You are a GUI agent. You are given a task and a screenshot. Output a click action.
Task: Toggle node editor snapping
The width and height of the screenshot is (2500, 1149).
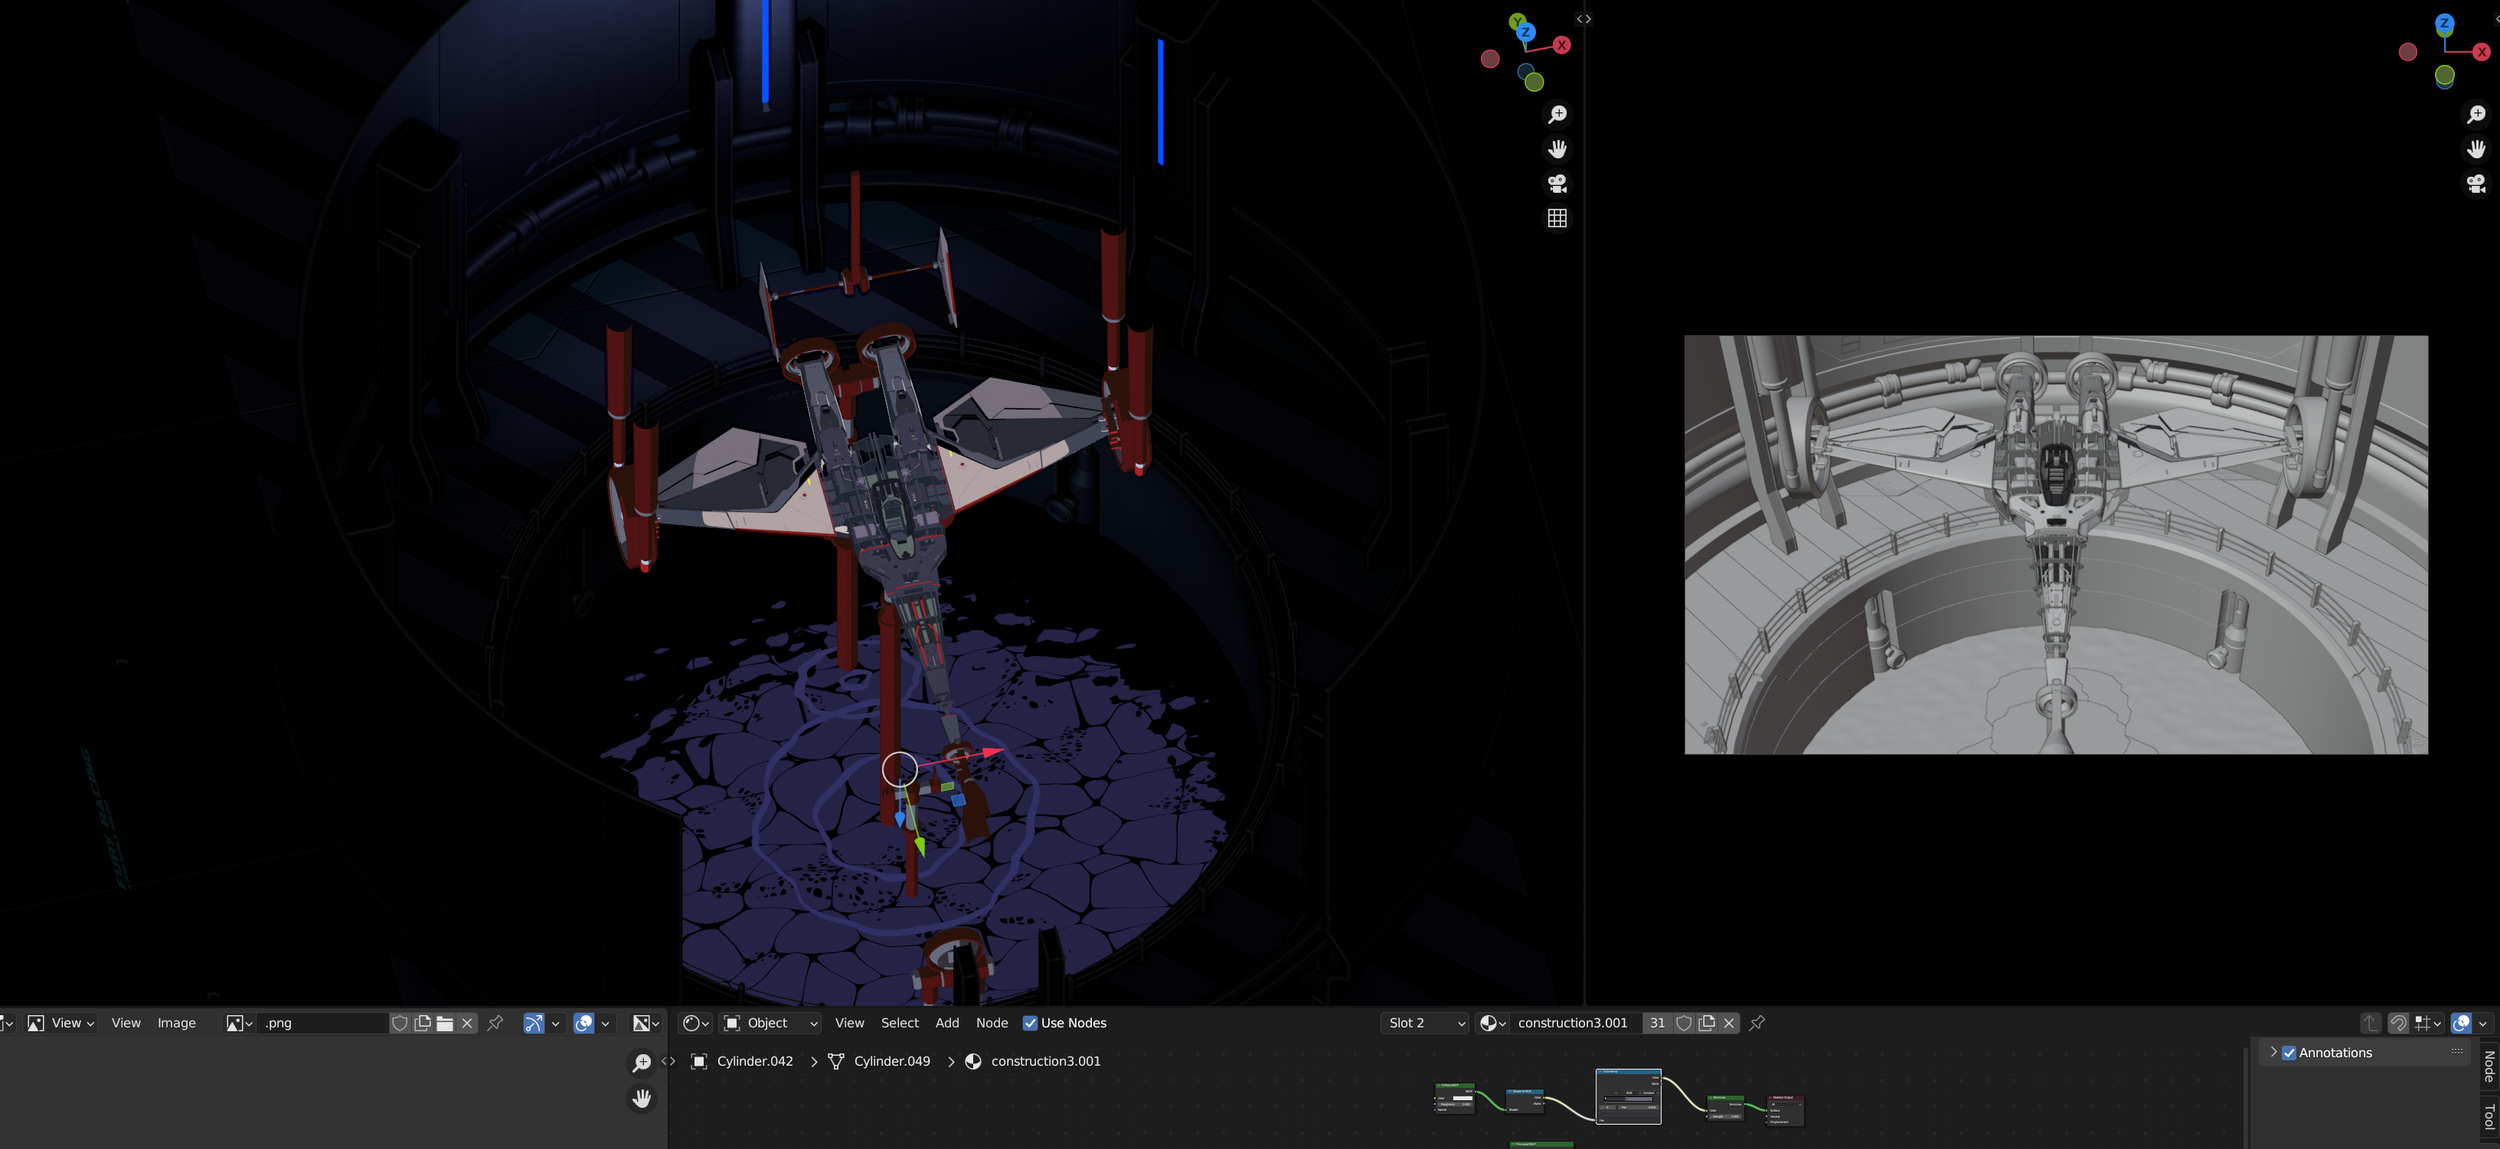2398,1023
